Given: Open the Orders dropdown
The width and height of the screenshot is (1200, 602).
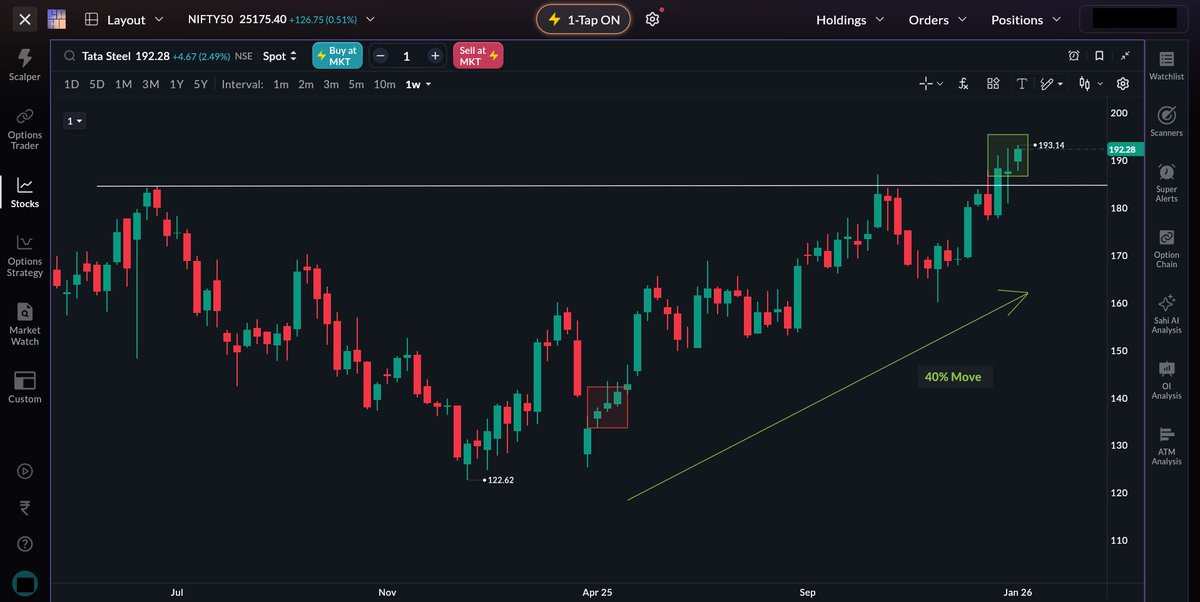Looking at the screenshot, I should 938,19.
